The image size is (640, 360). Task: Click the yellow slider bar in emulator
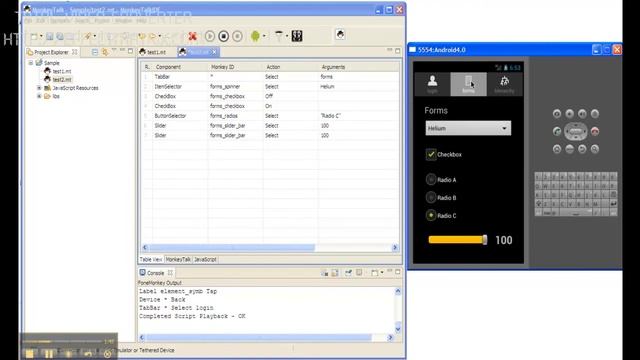point(456,240)
